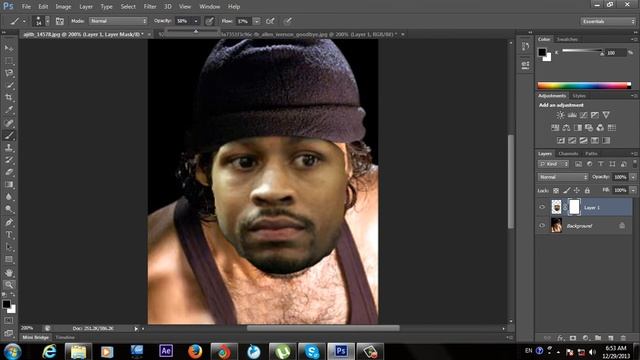Enable airbrush mode in options bar
Viewport: 640px width, 360px height.
pyautogui.click(x=270, y=21)
